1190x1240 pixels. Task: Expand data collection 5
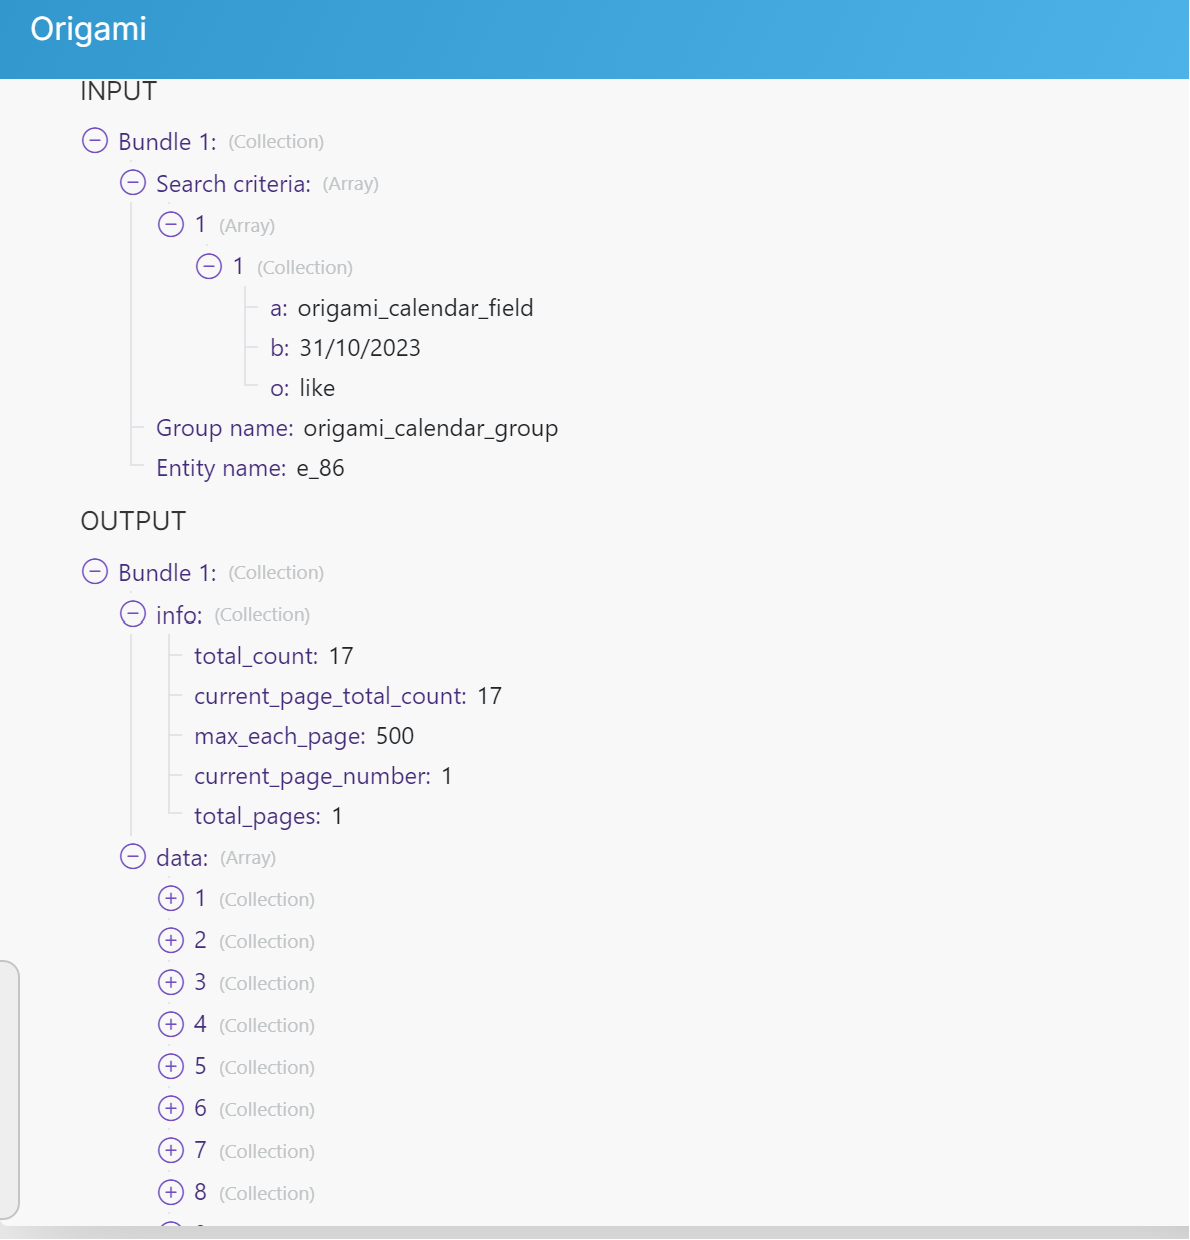[x=171, y=1066]
